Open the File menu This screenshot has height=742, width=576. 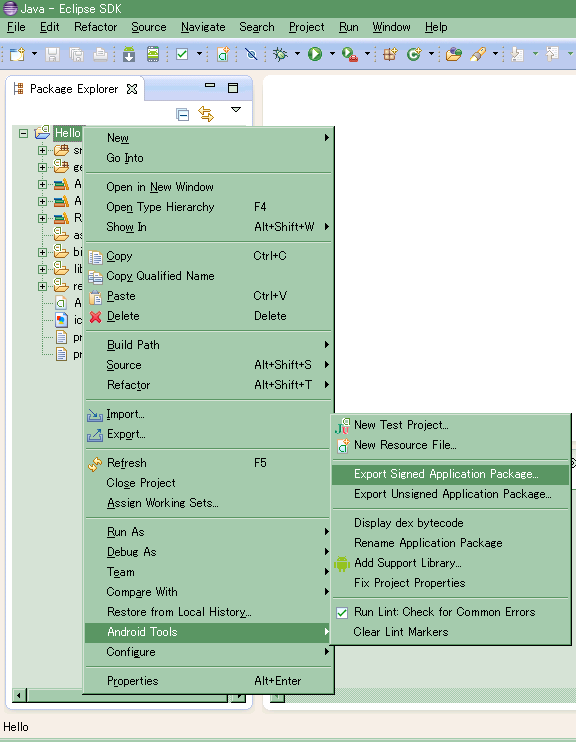pyautogui.click(x=16, y=27)
